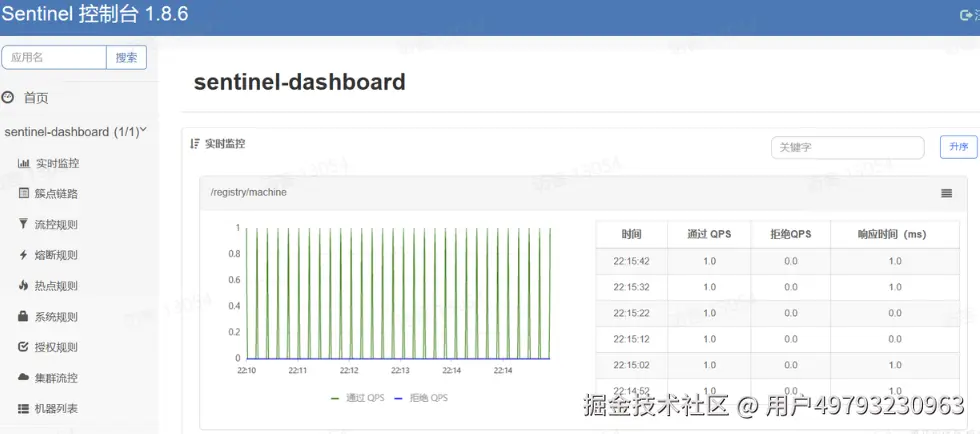Viewport: 980px width, 434px height.
Task: Open 机器列表 in the sidebar
Action: (56, 408)
